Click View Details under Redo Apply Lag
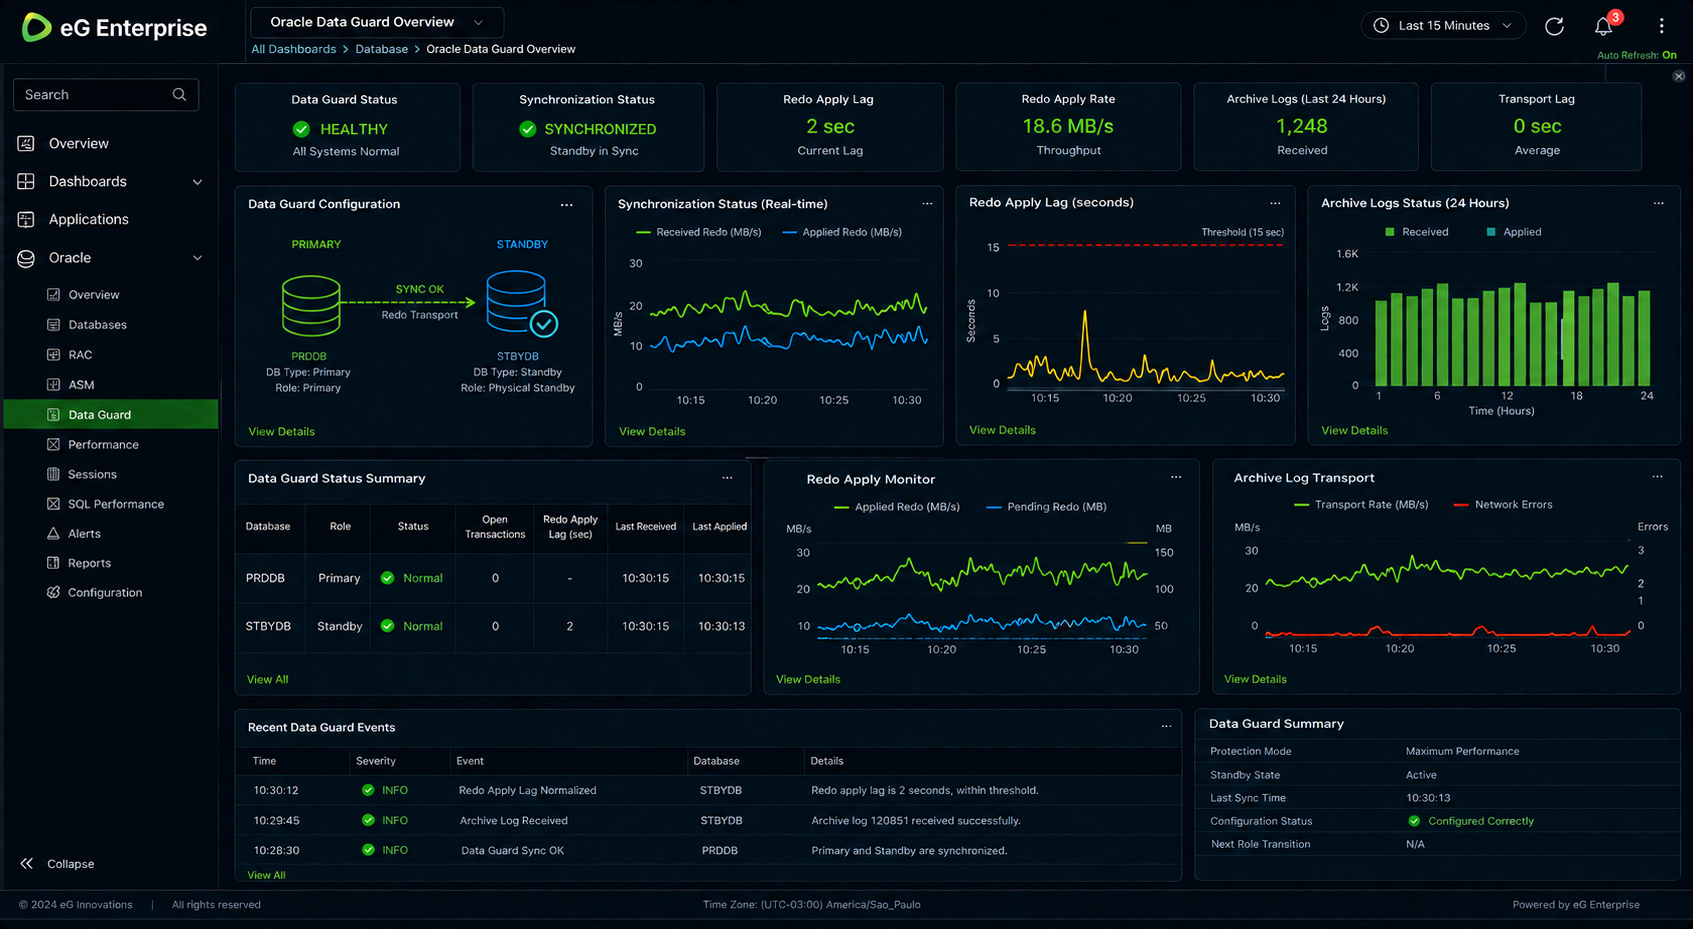Viewport: 1693px width, 929px height. click(x=1002, y=430)
